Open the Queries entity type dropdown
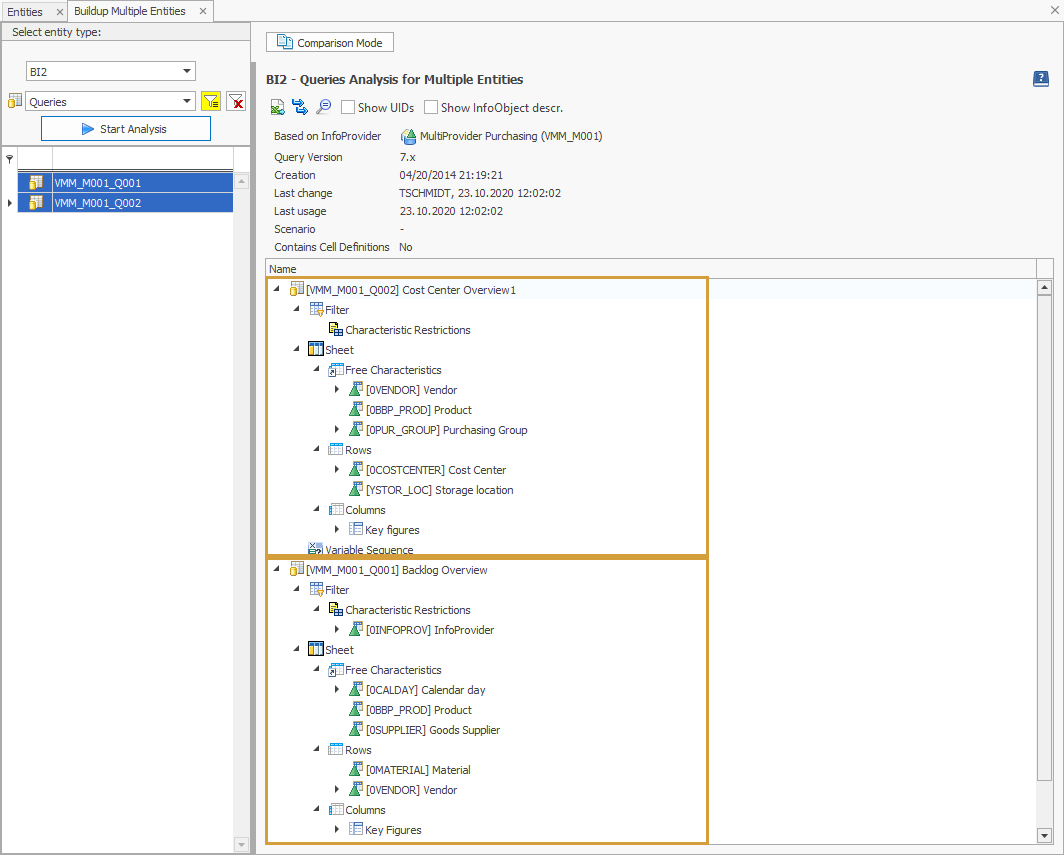The width and height of the screenshot is (1064, 855). pyautogui.click(x=110, y=101)
